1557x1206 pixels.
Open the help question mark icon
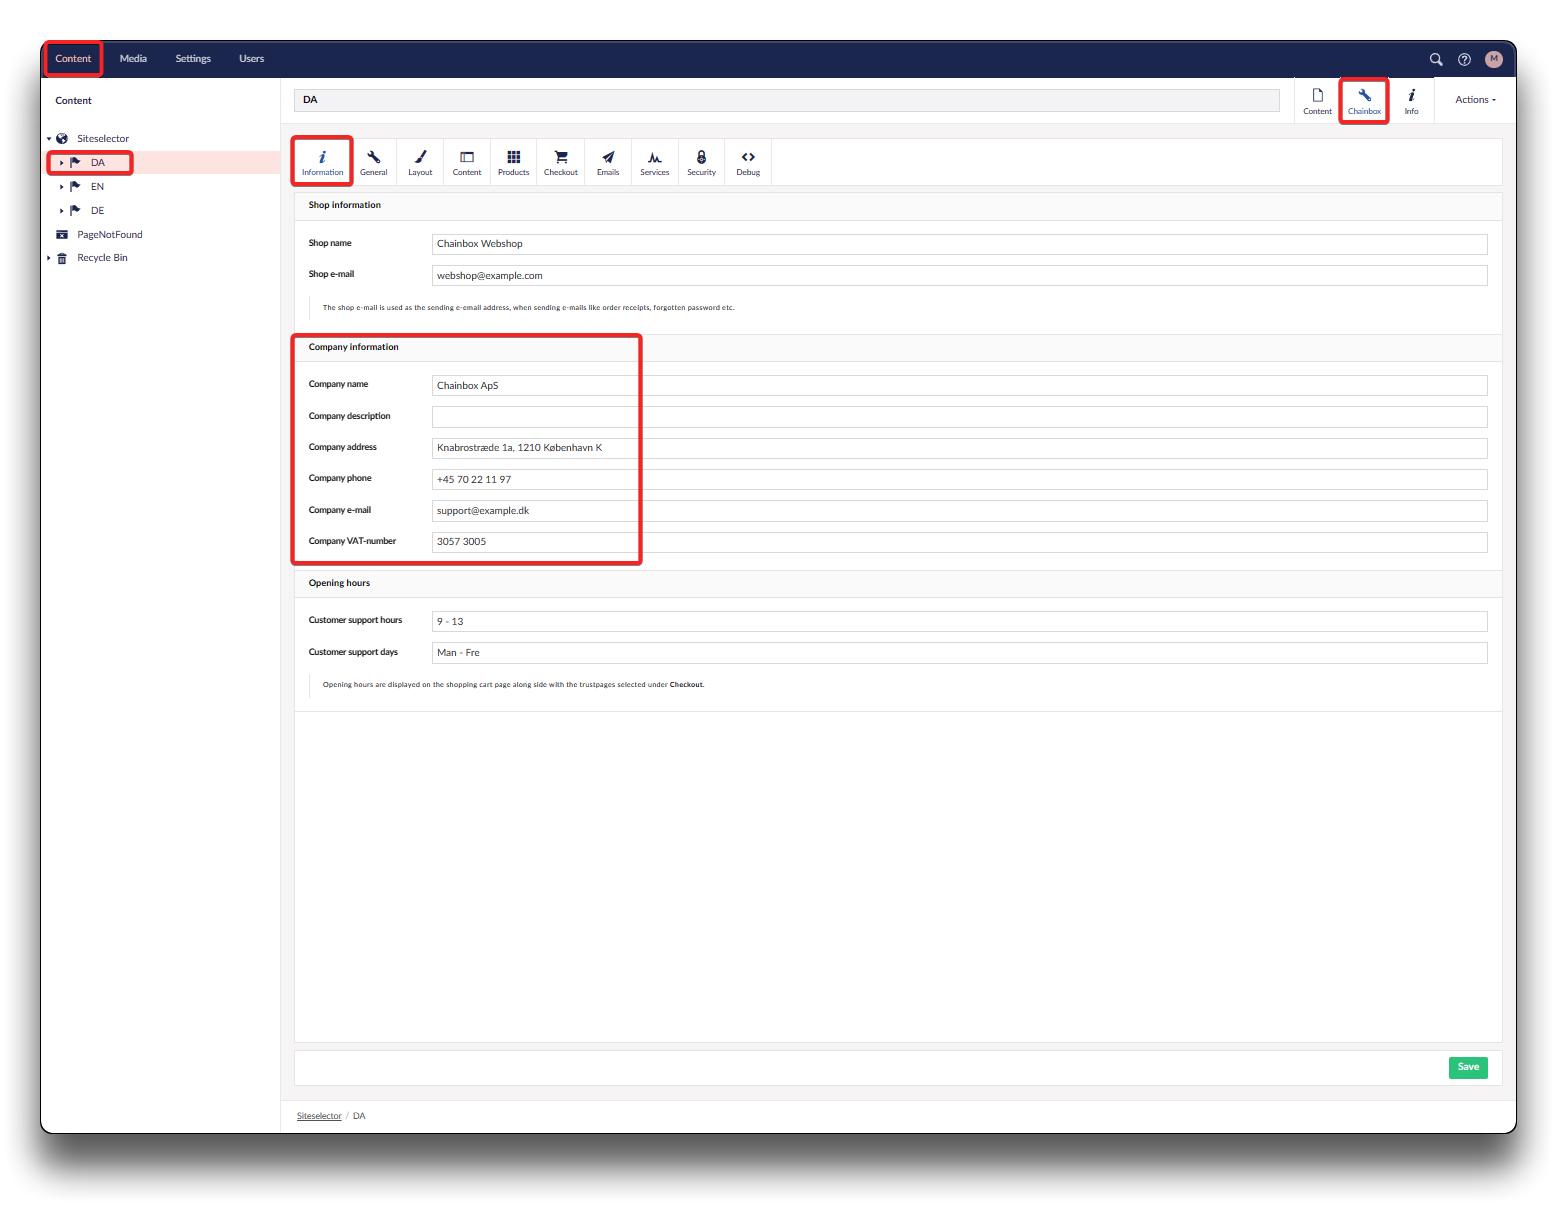click(x=1464, y=59)
